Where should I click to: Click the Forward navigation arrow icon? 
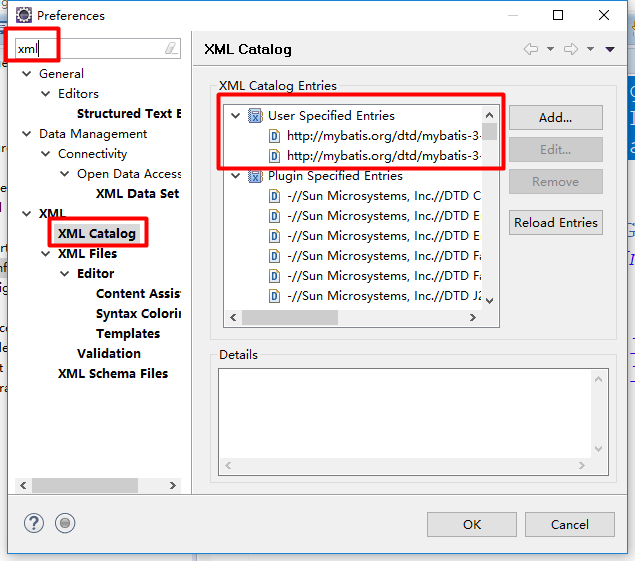[571, 49]
